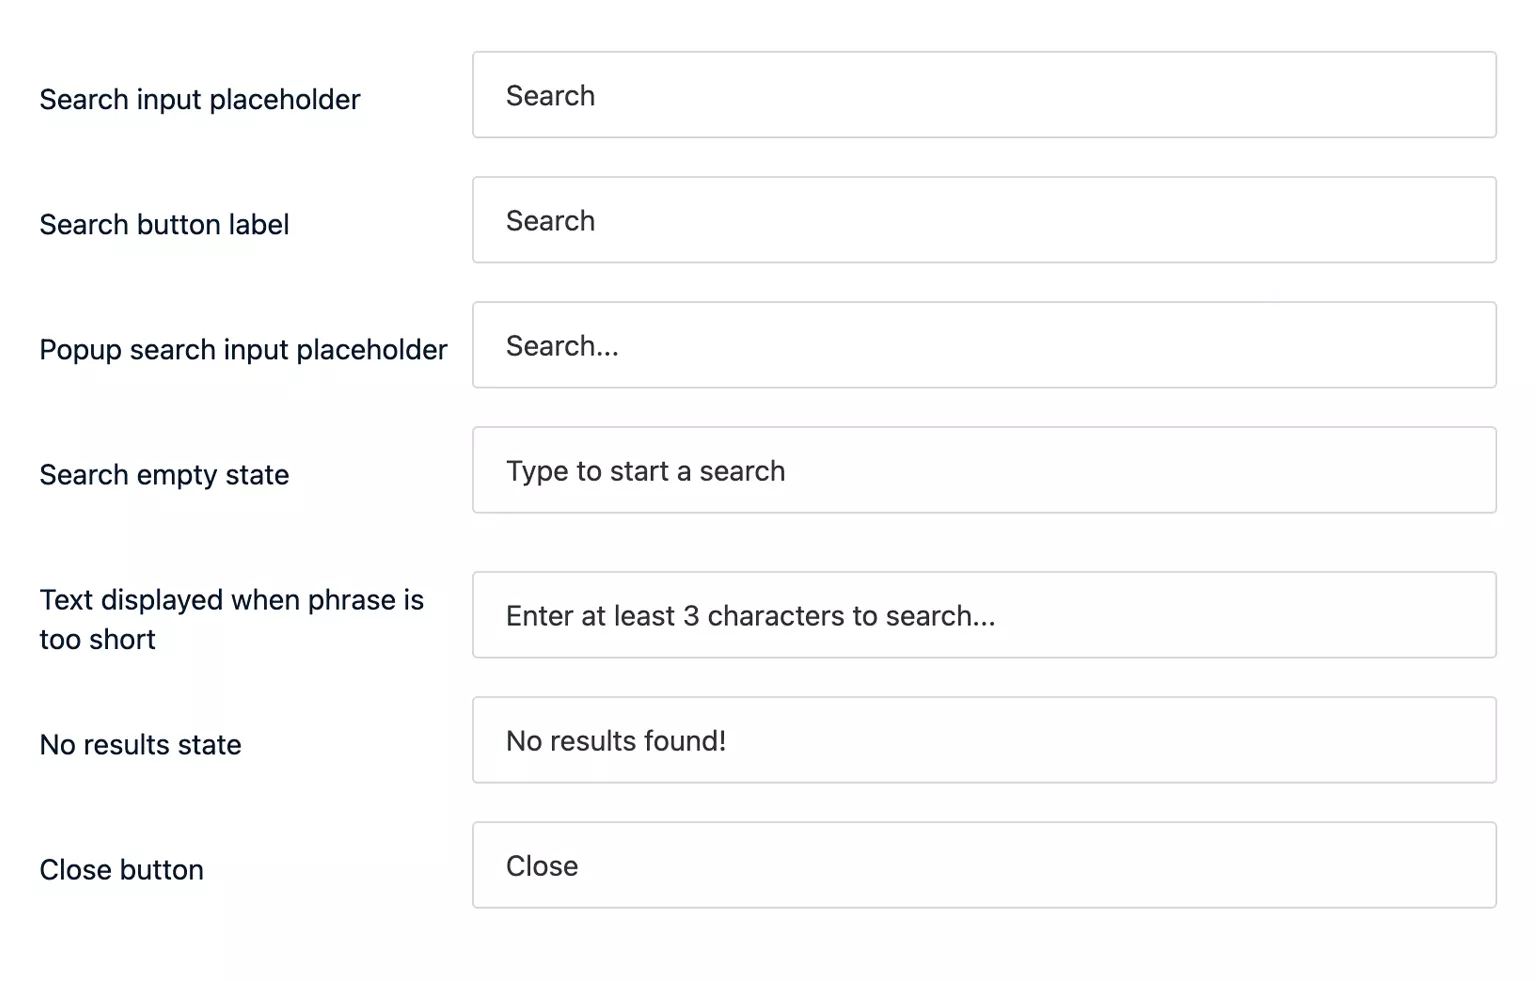Click the field containing 'Enter at least 3 characters to search...'
Image resolution: width=1536 pixels, height=981 pixels.
(x=983, y=615)
